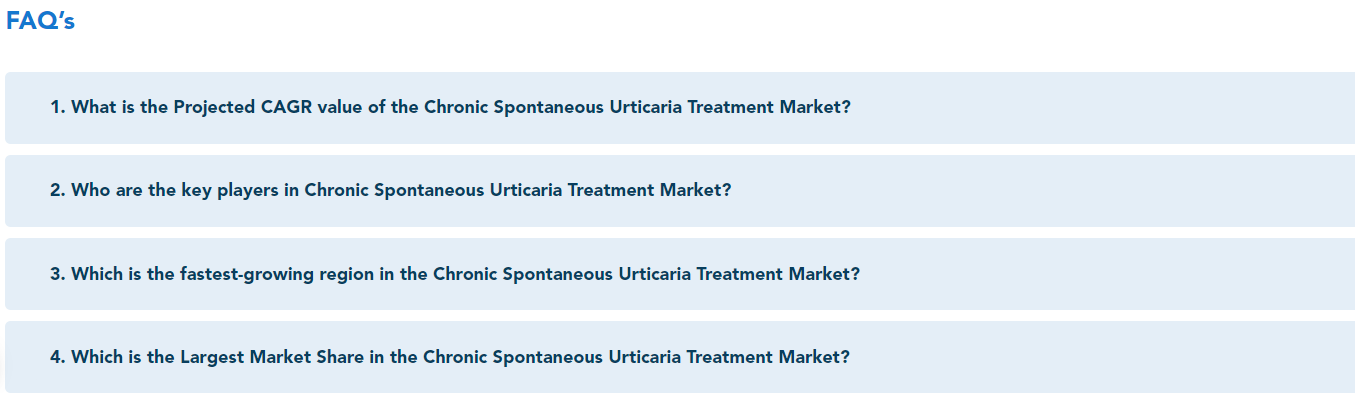Select the last accordion row in FAQ's
Screen dimensions: 1355x393
680,356
